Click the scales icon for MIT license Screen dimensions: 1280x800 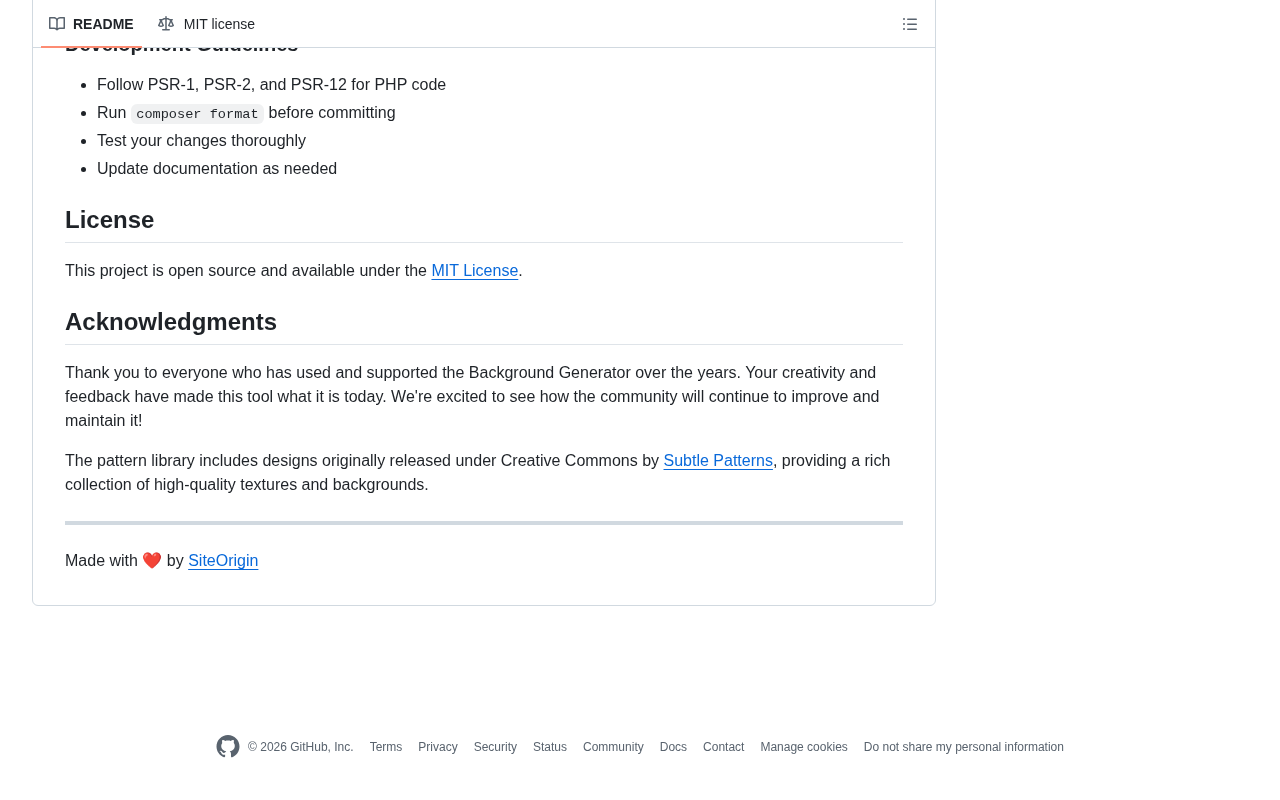click(x=166, y=24)
